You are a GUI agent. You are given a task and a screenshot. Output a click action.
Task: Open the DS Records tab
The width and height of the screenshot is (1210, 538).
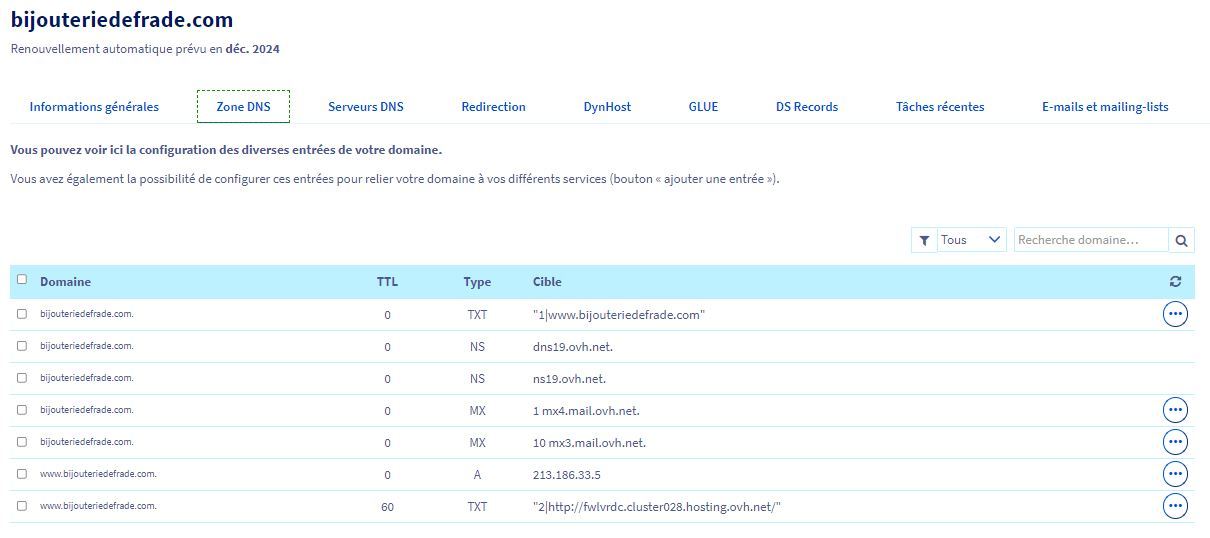tap(806, 107)
